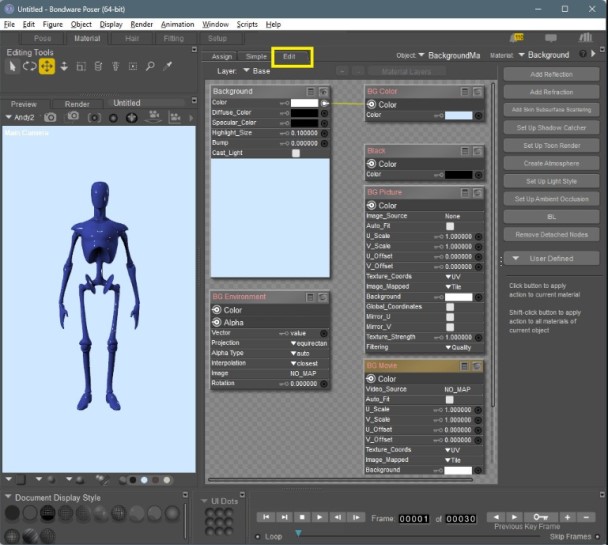Viewport: 608px width, 545px height.
Task: Click the Translate In/Out tool
Action: 64,66
